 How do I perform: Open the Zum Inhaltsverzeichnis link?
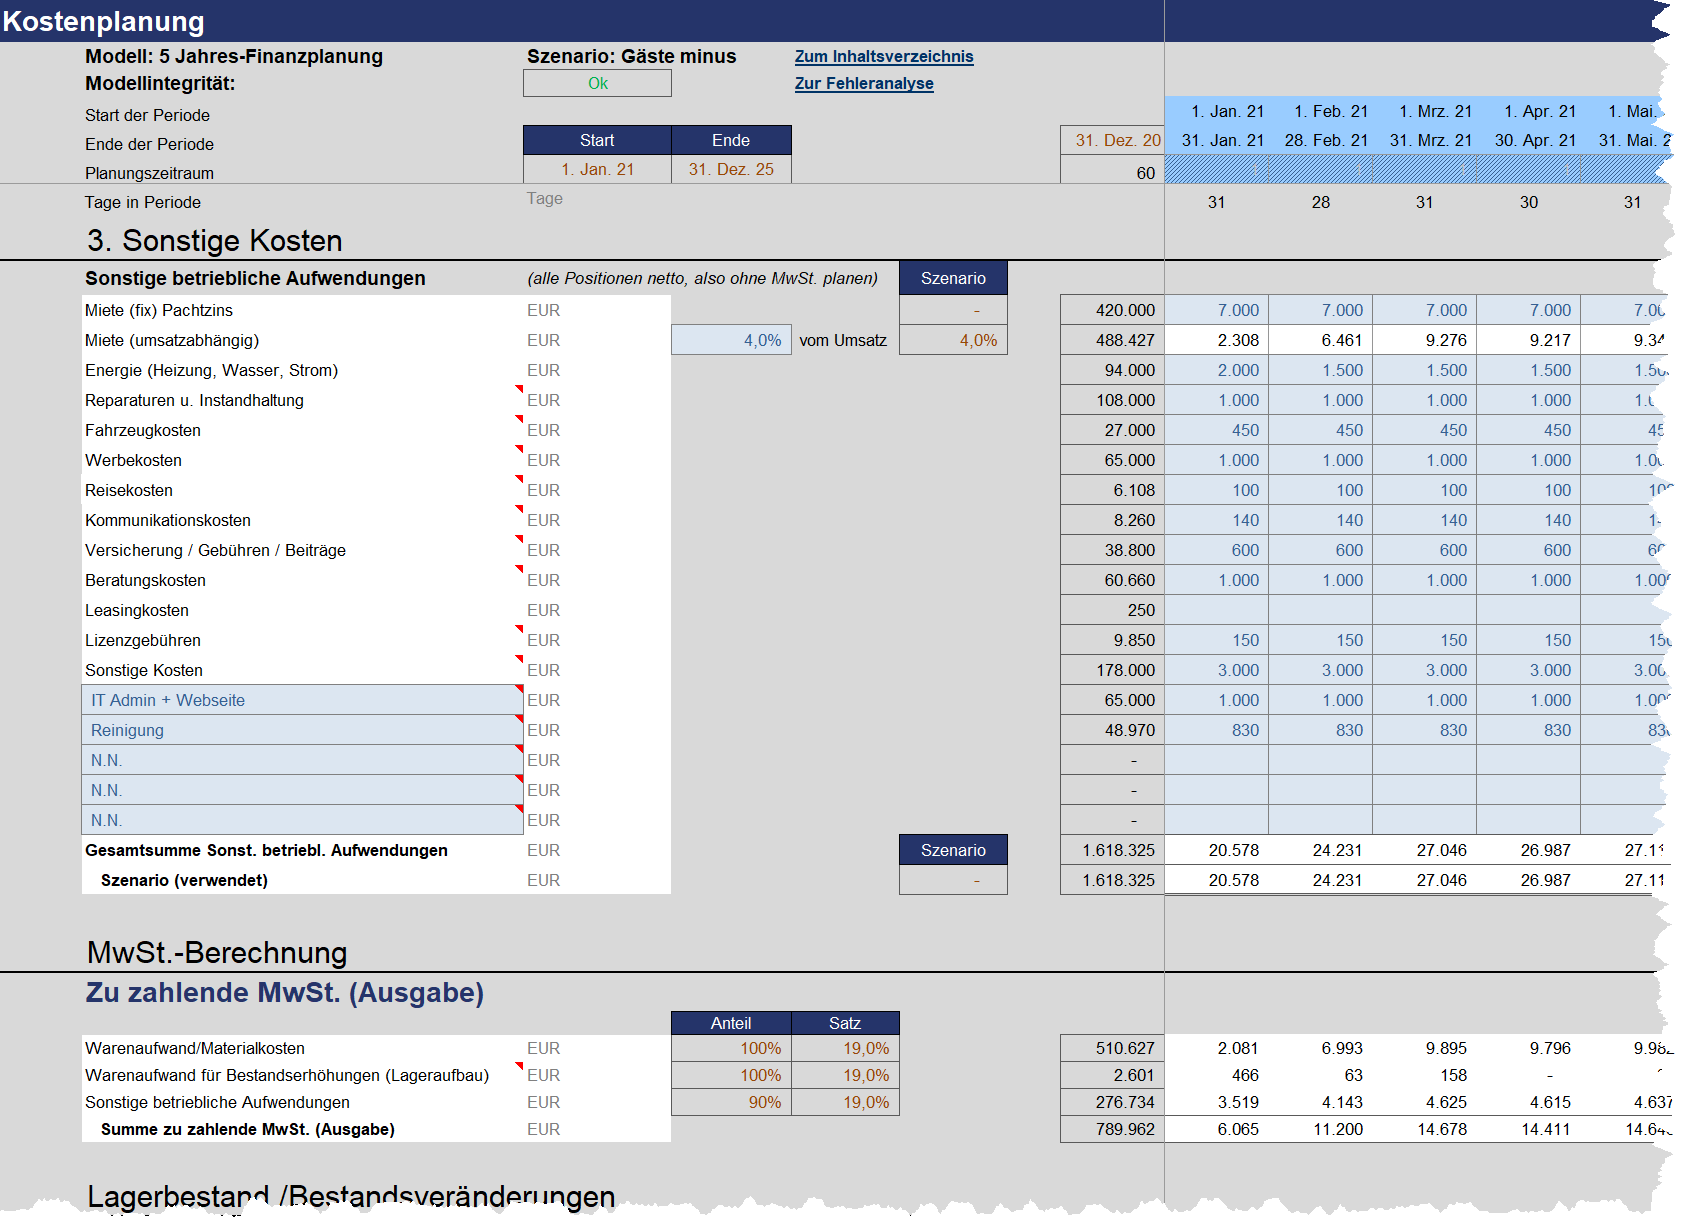(883, 57)
